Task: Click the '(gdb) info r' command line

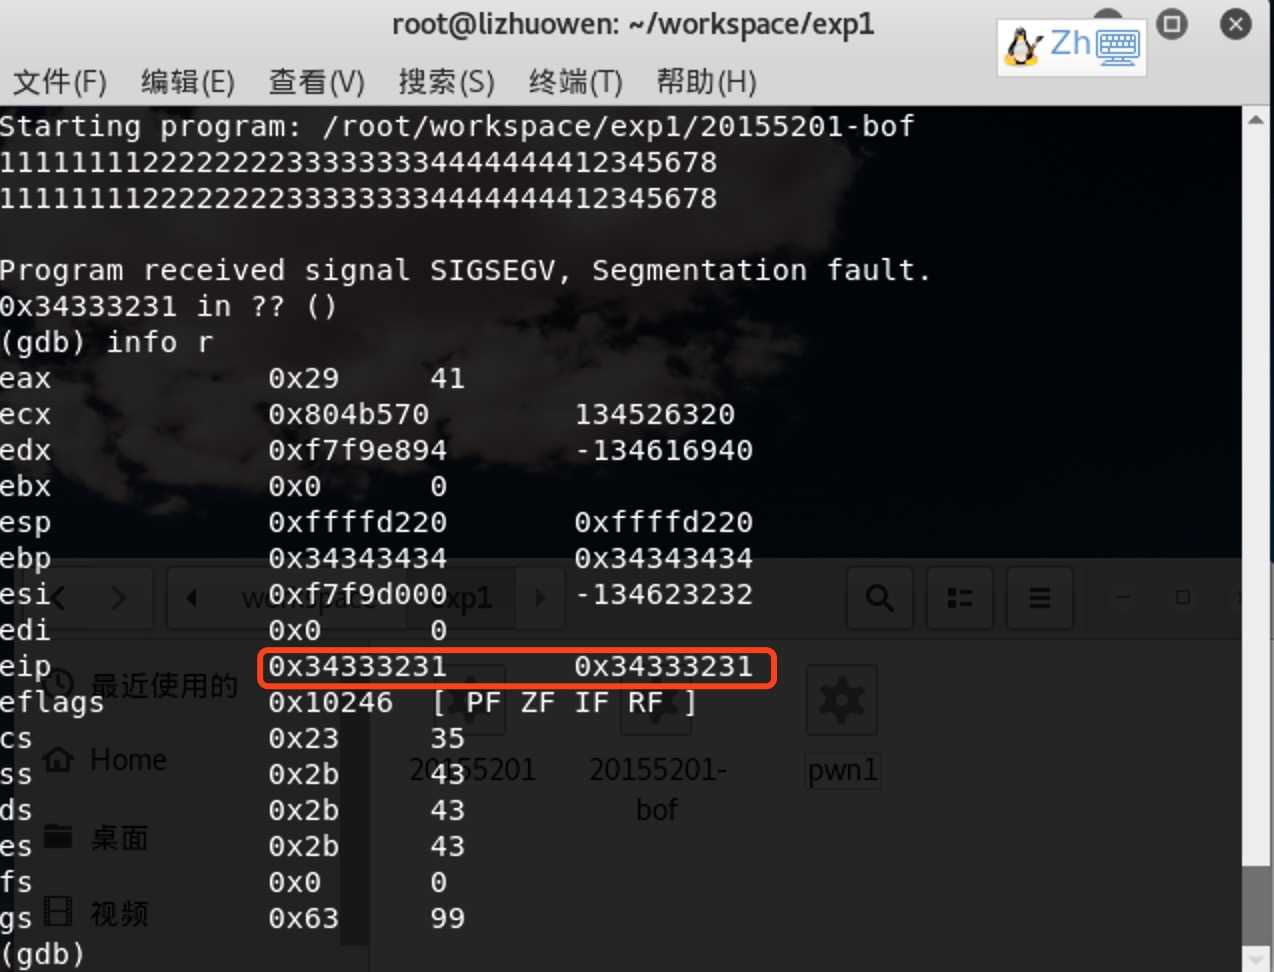Action: [x=107, y=342]
